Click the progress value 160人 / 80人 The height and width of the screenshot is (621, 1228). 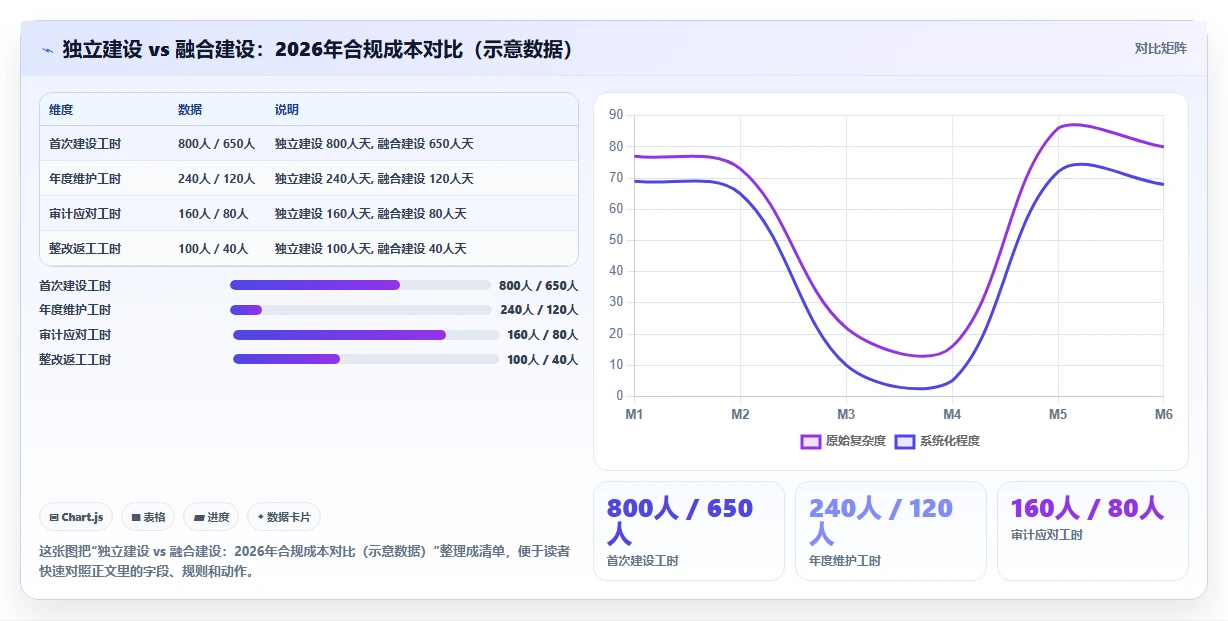point(542,335)
